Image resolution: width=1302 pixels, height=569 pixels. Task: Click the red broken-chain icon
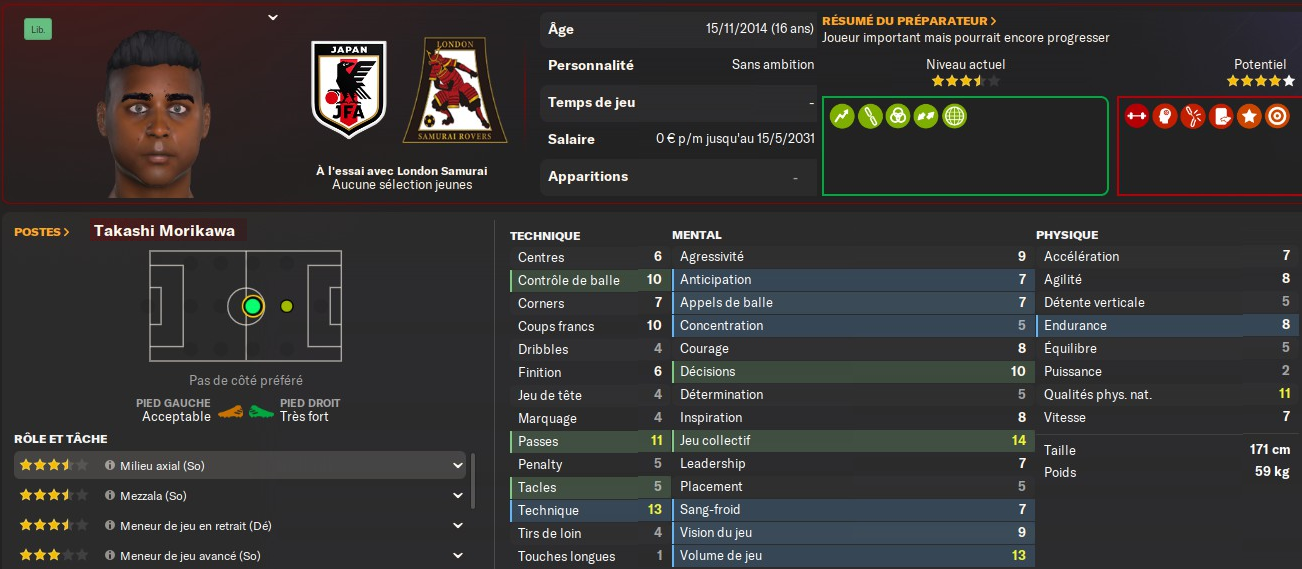click(x=1192, y=117)
